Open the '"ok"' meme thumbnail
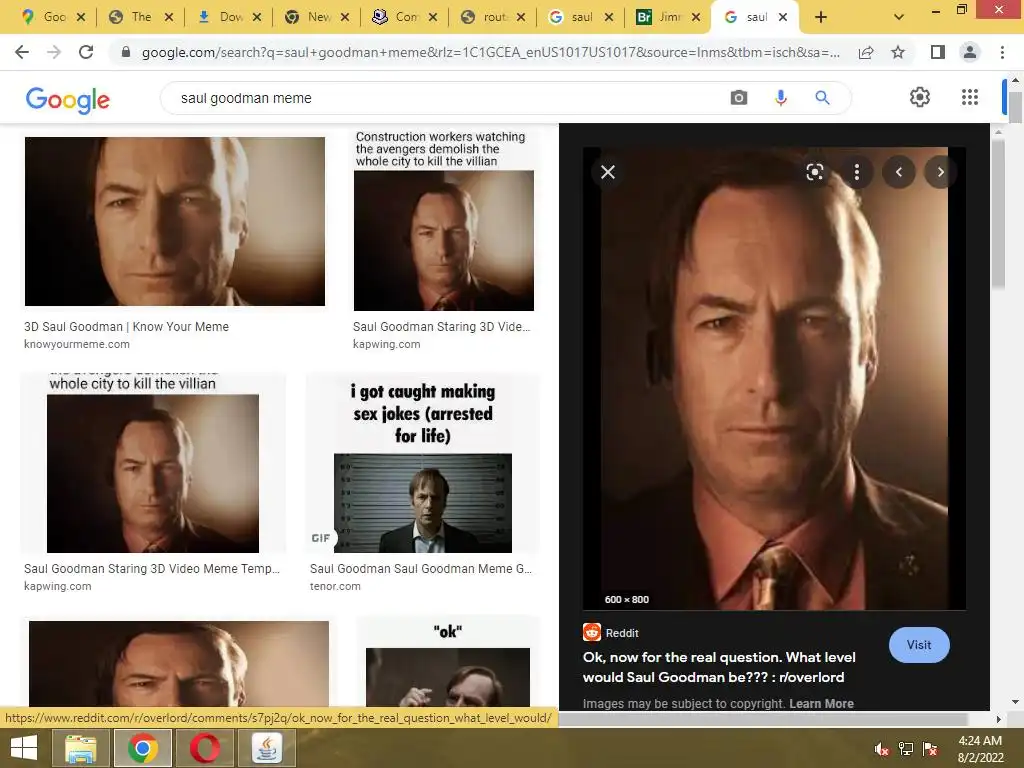Viewport: 1024px width, 768px height. (x=447, y=664)
